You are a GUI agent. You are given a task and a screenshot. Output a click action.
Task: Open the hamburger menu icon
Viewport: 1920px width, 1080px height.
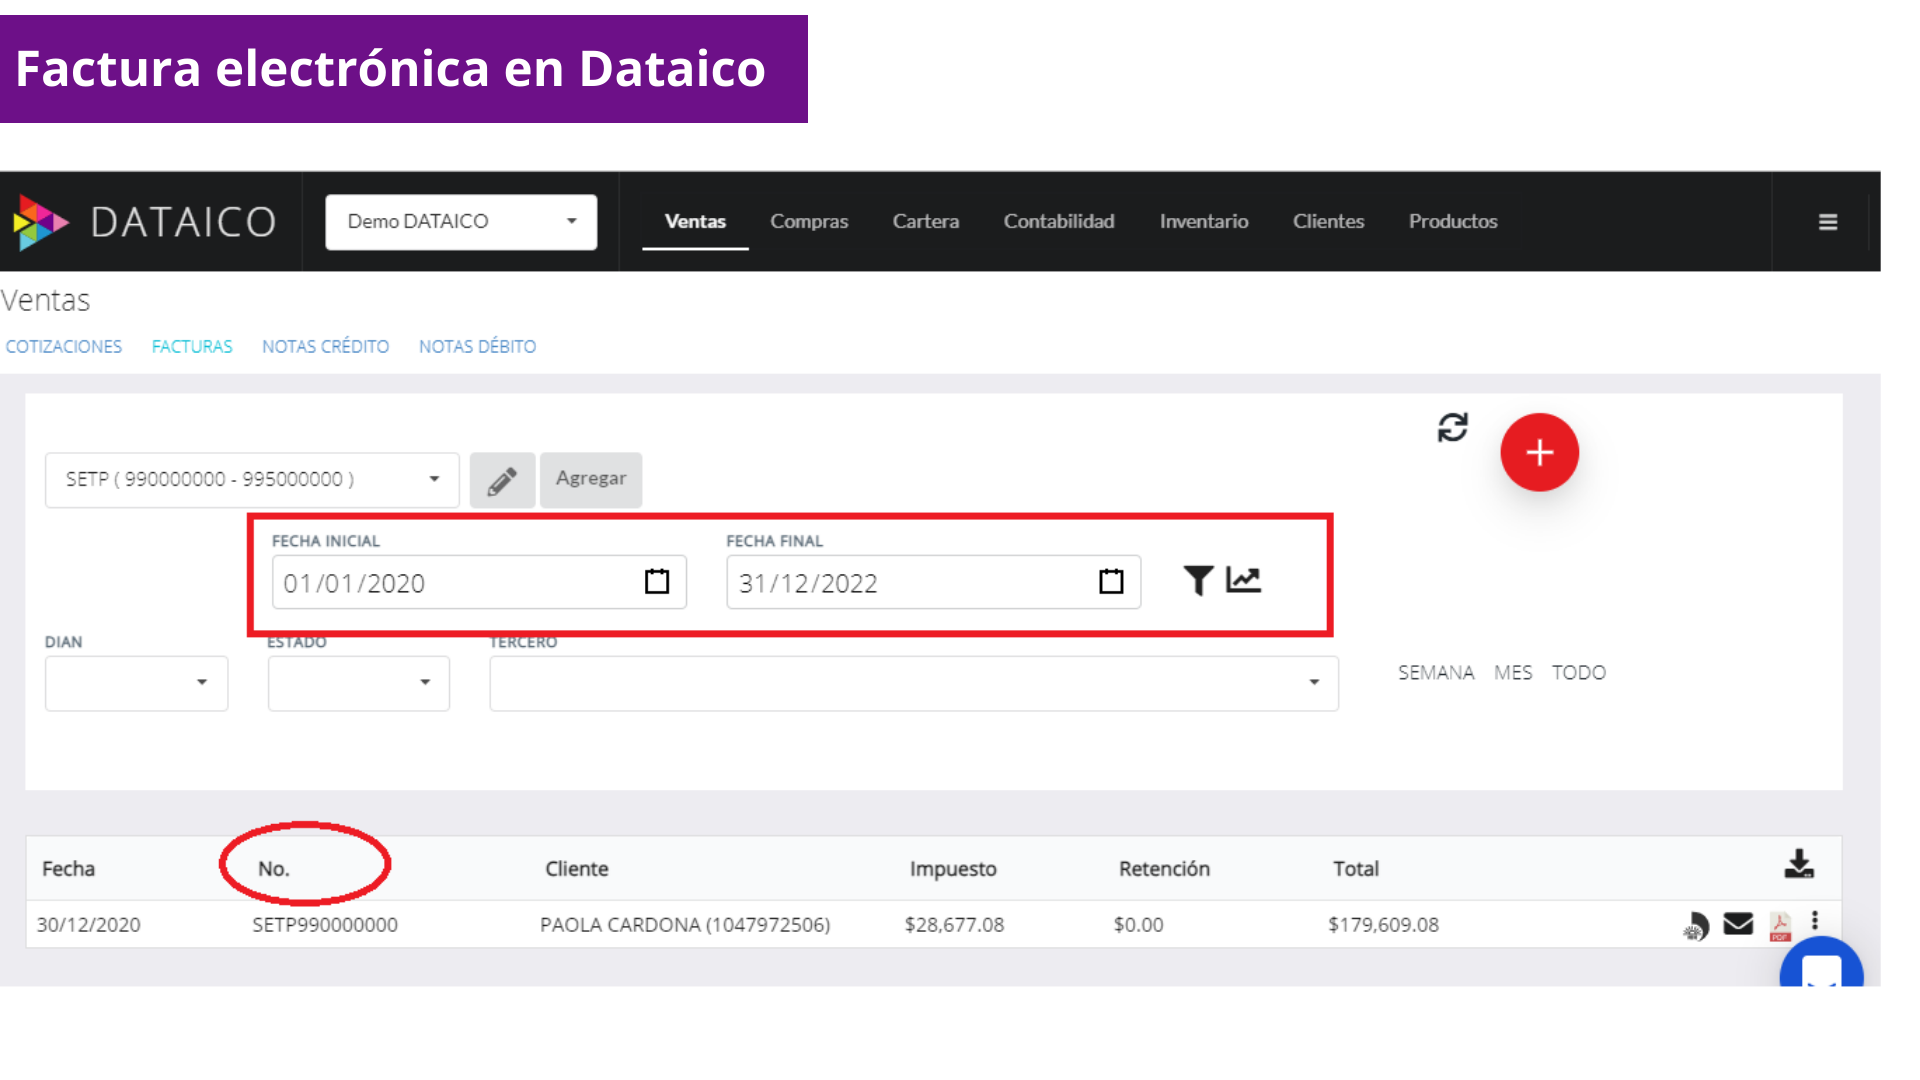(x=1827, y=222)
